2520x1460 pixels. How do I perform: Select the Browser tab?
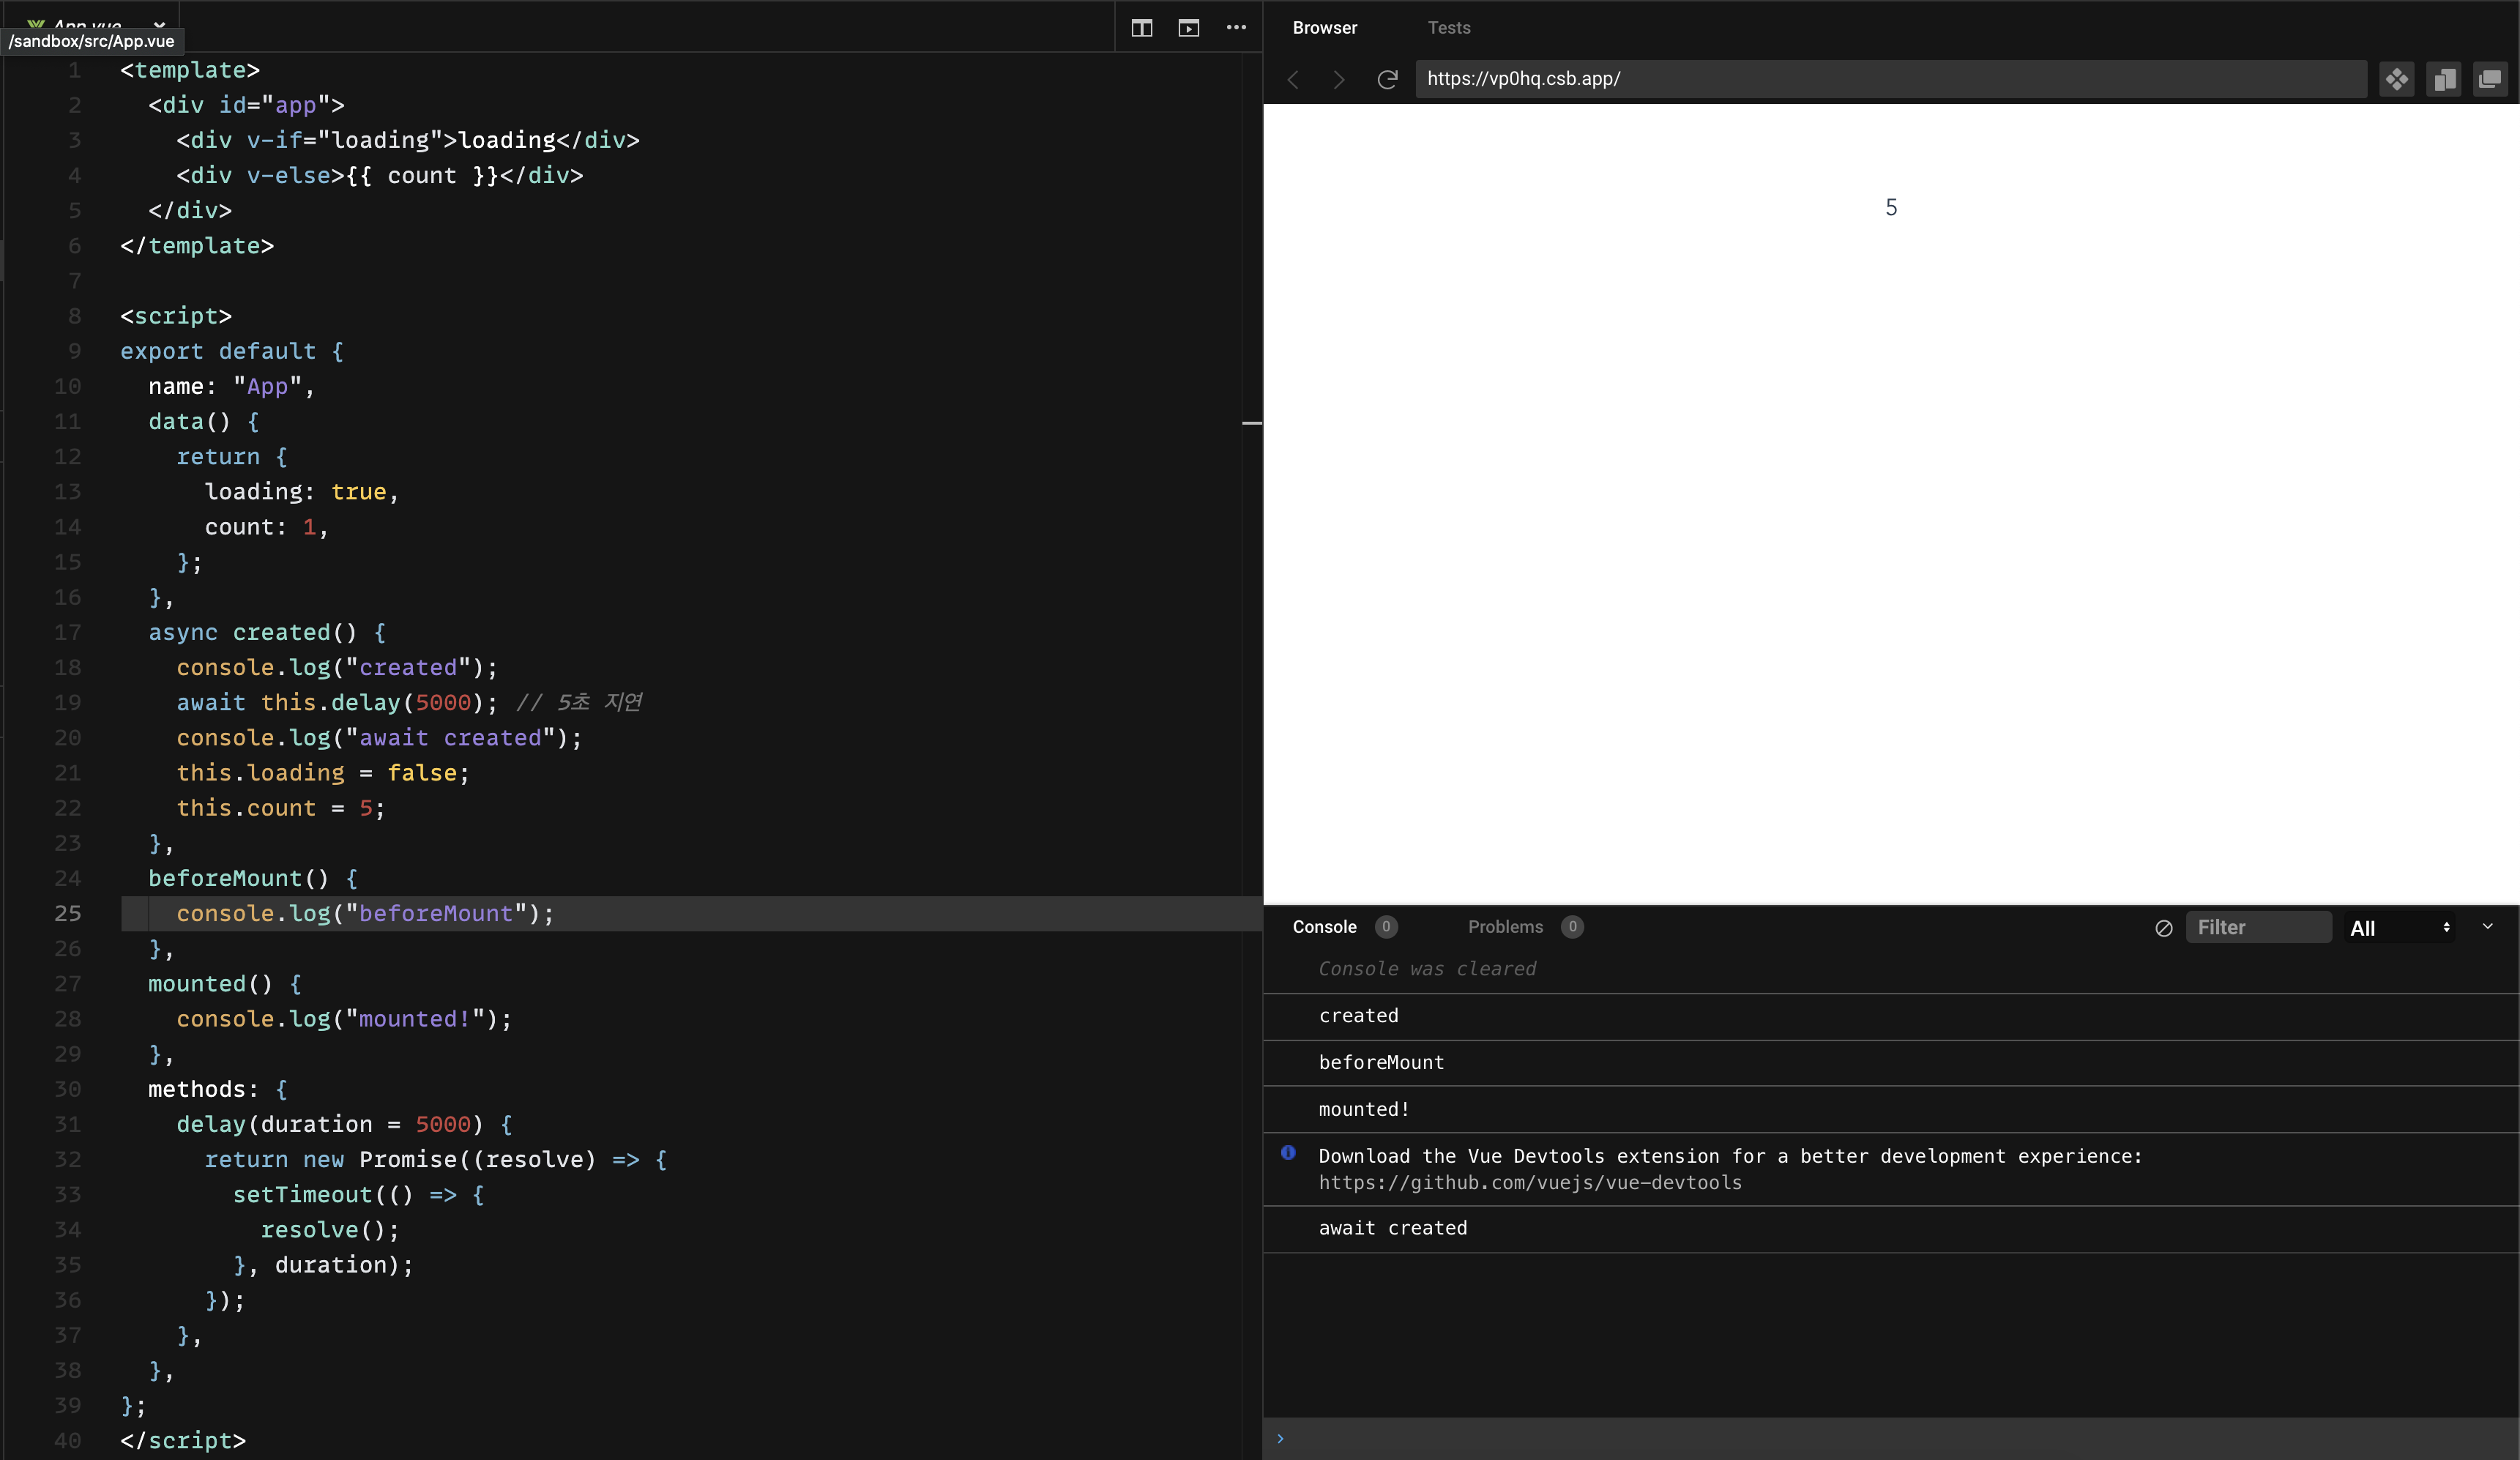1324,28
